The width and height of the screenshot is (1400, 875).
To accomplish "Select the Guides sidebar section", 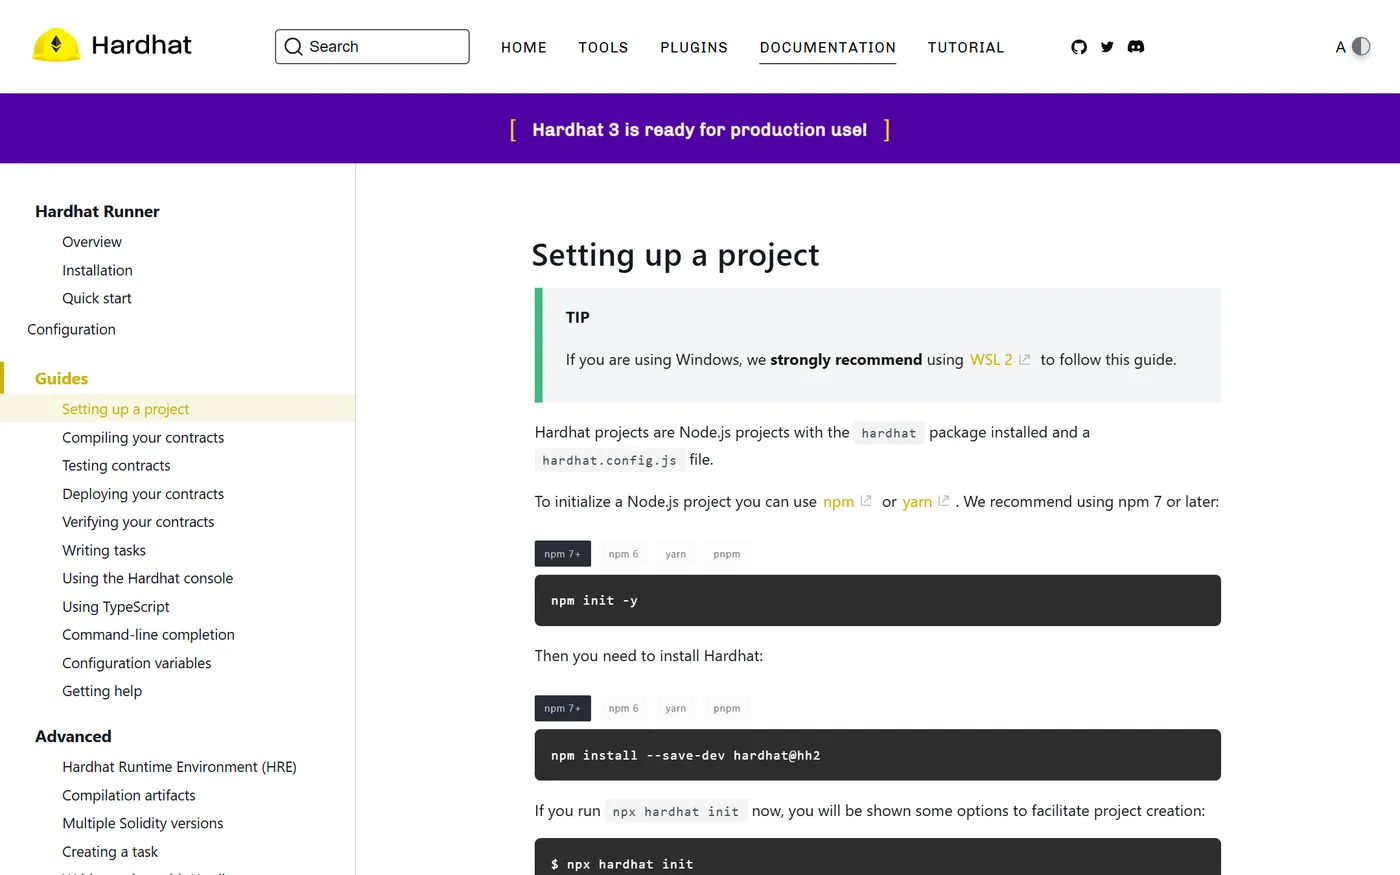I will pyautogui.click(x=61, y=378).
